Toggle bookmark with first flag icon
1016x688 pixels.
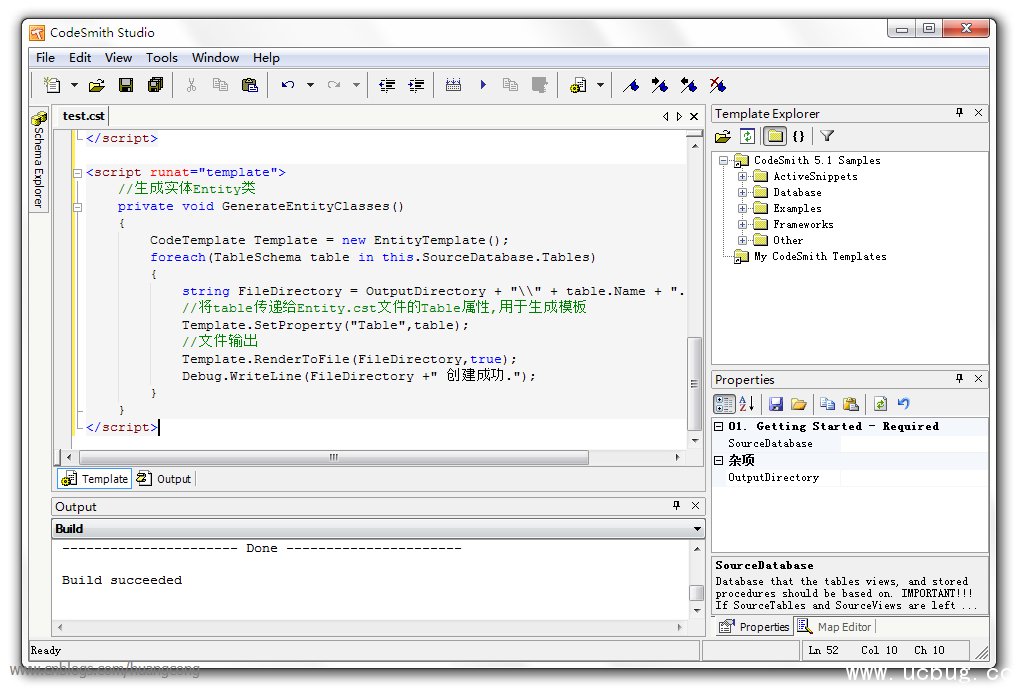tap(630, 85)
